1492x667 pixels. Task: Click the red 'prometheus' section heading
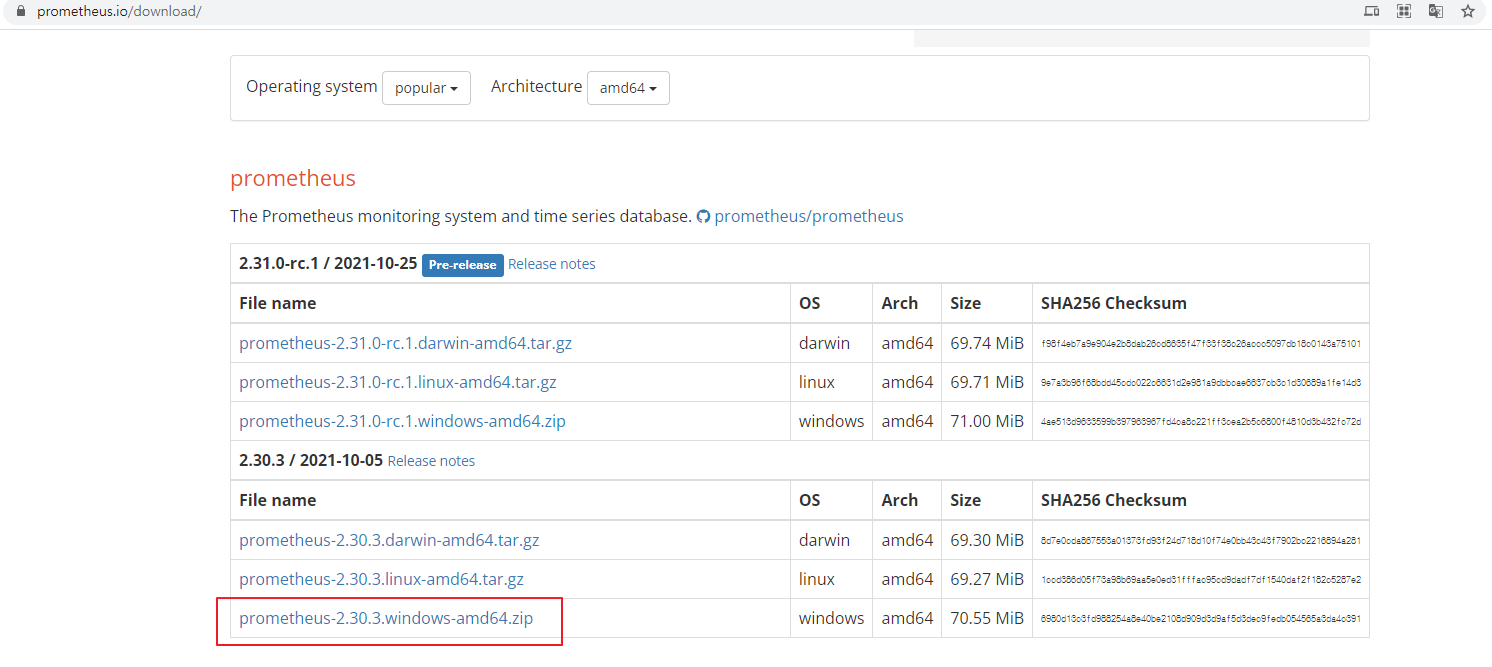pyautogui.click(x=293, y=178)
